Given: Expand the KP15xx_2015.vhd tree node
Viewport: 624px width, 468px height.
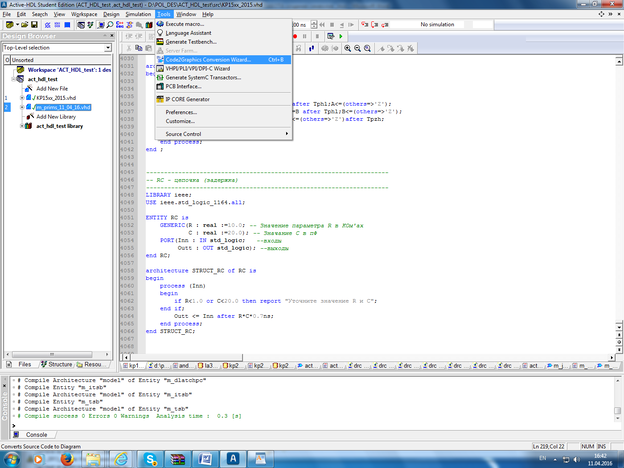Looking at the screenshot, I should pos(21,97).
